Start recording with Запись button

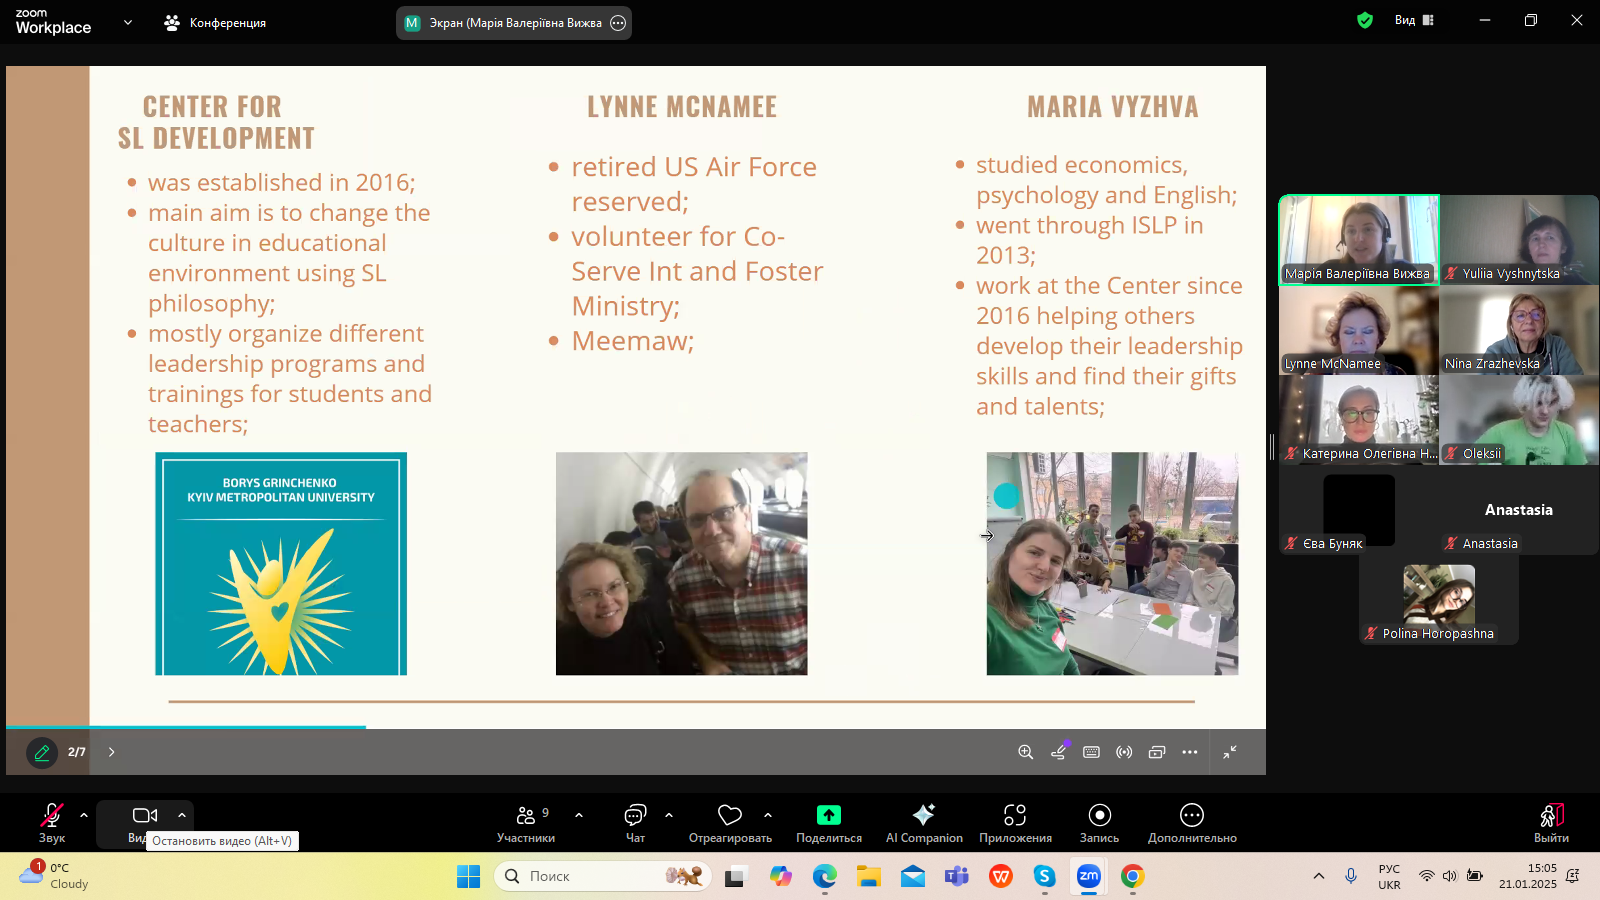(1099, 823)
